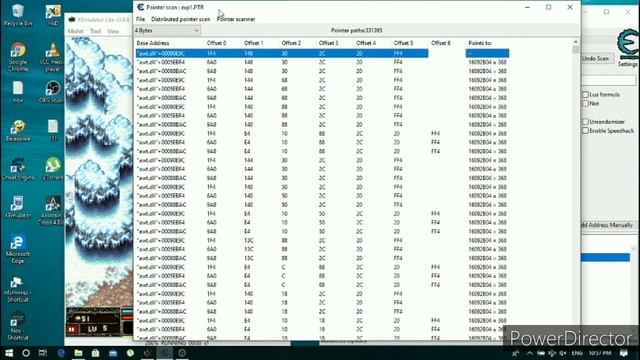Click the Undo Scan button

(596, 59)
